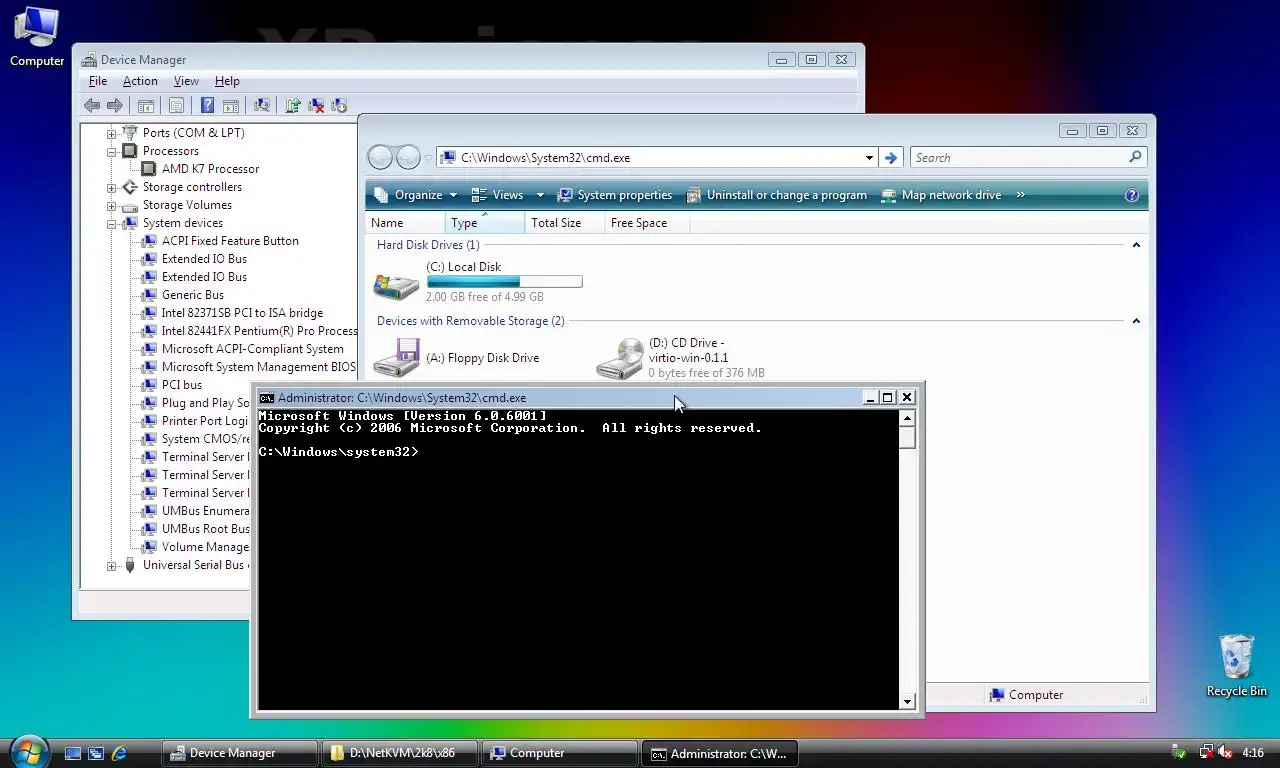Open Help menu in Device Manager
1280x768 pixels.
tap(227, 81)
